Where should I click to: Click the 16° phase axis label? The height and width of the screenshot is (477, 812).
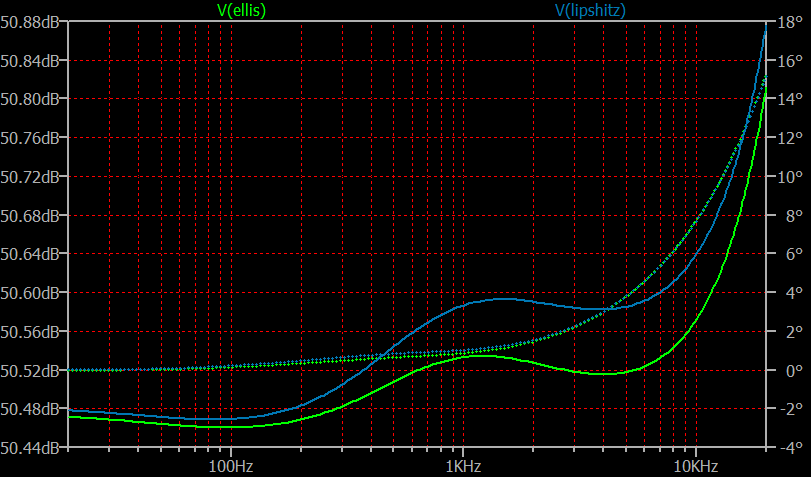tap(790, 61)
